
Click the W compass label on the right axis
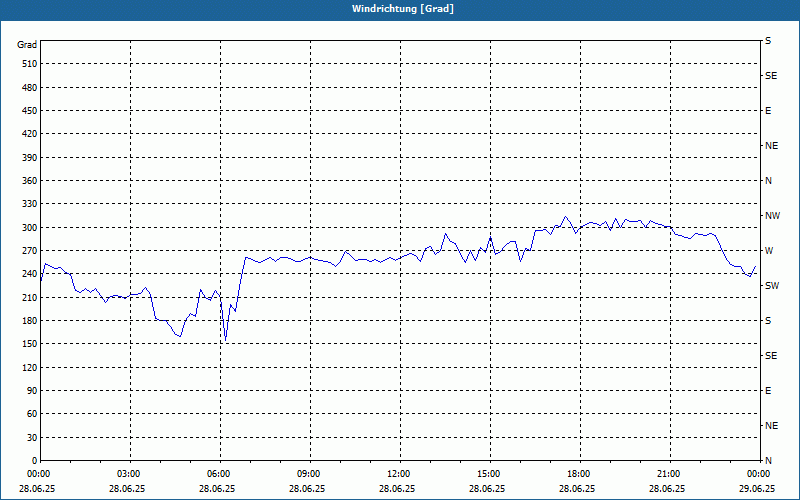click(769, 251)
